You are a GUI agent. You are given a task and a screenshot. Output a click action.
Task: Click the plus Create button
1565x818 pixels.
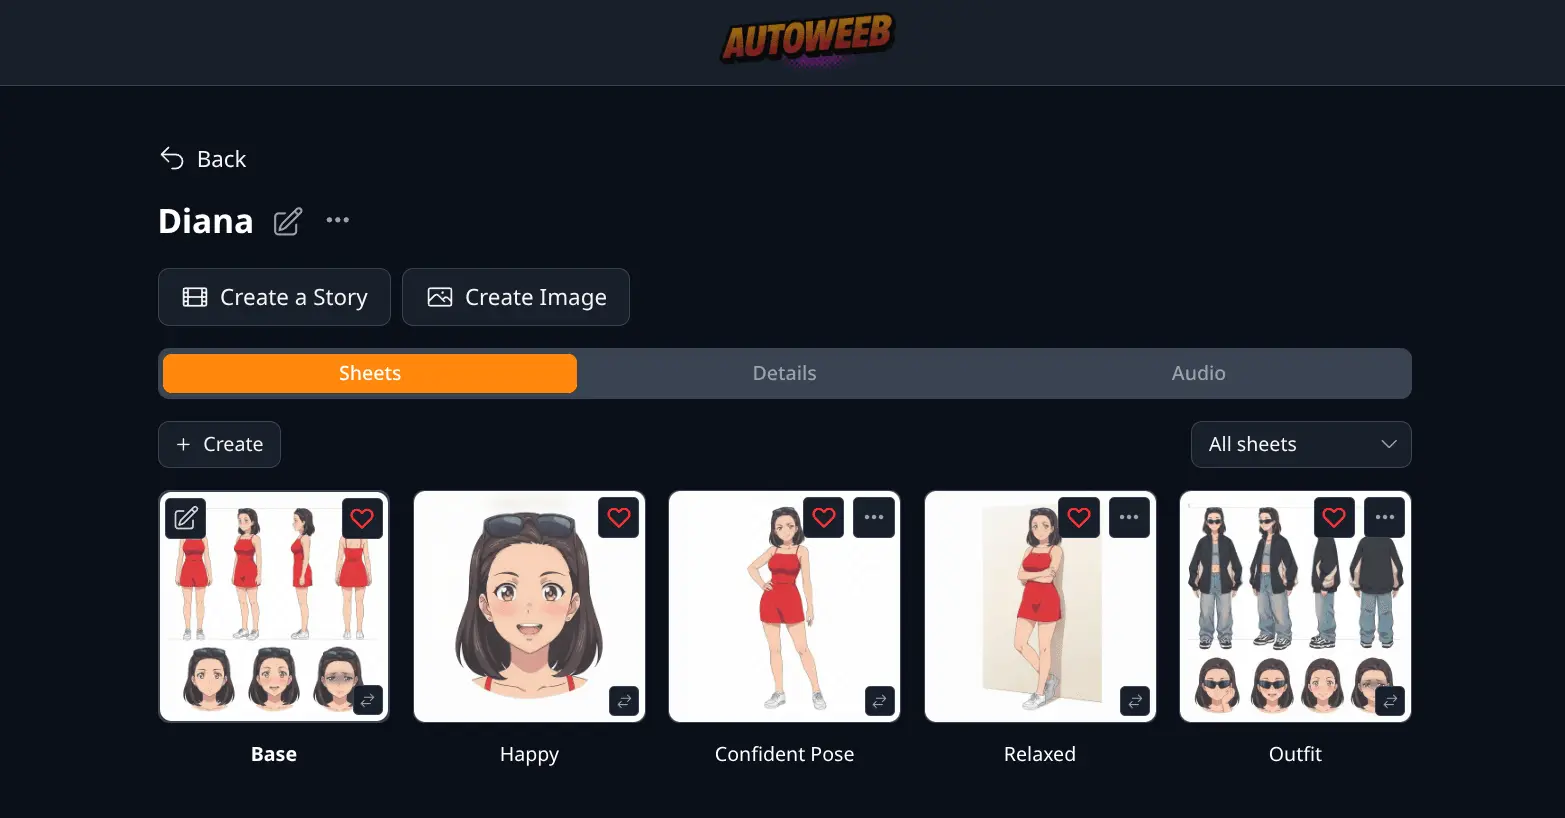(x=219, y=444)
